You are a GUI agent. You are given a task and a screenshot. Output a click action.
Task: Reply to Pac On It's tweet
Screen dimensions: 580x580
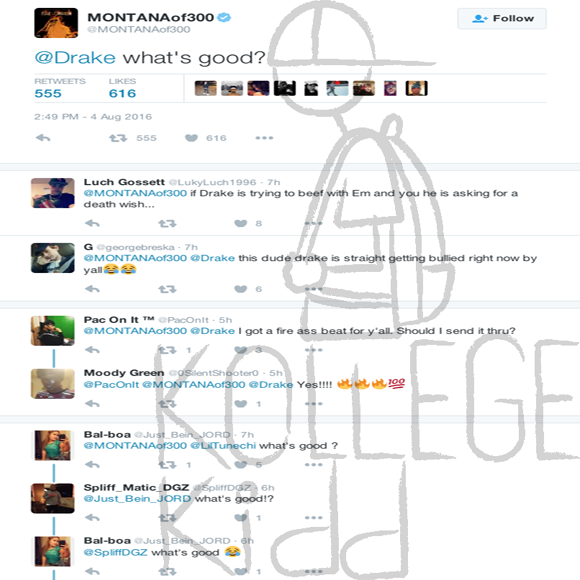point(92,350)
